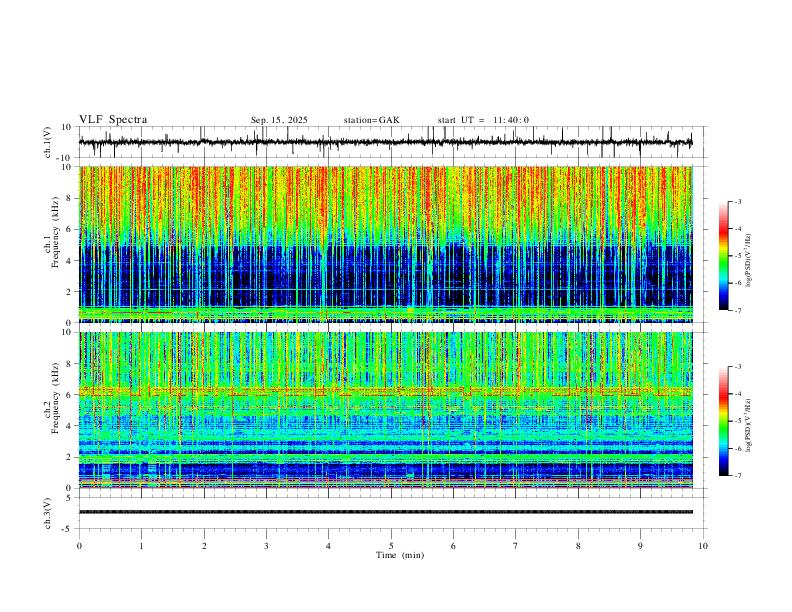This screenshot has height=612, width=792.
Task: Click the "-3" label on ch.1 color scale
Action: (738, 201)
